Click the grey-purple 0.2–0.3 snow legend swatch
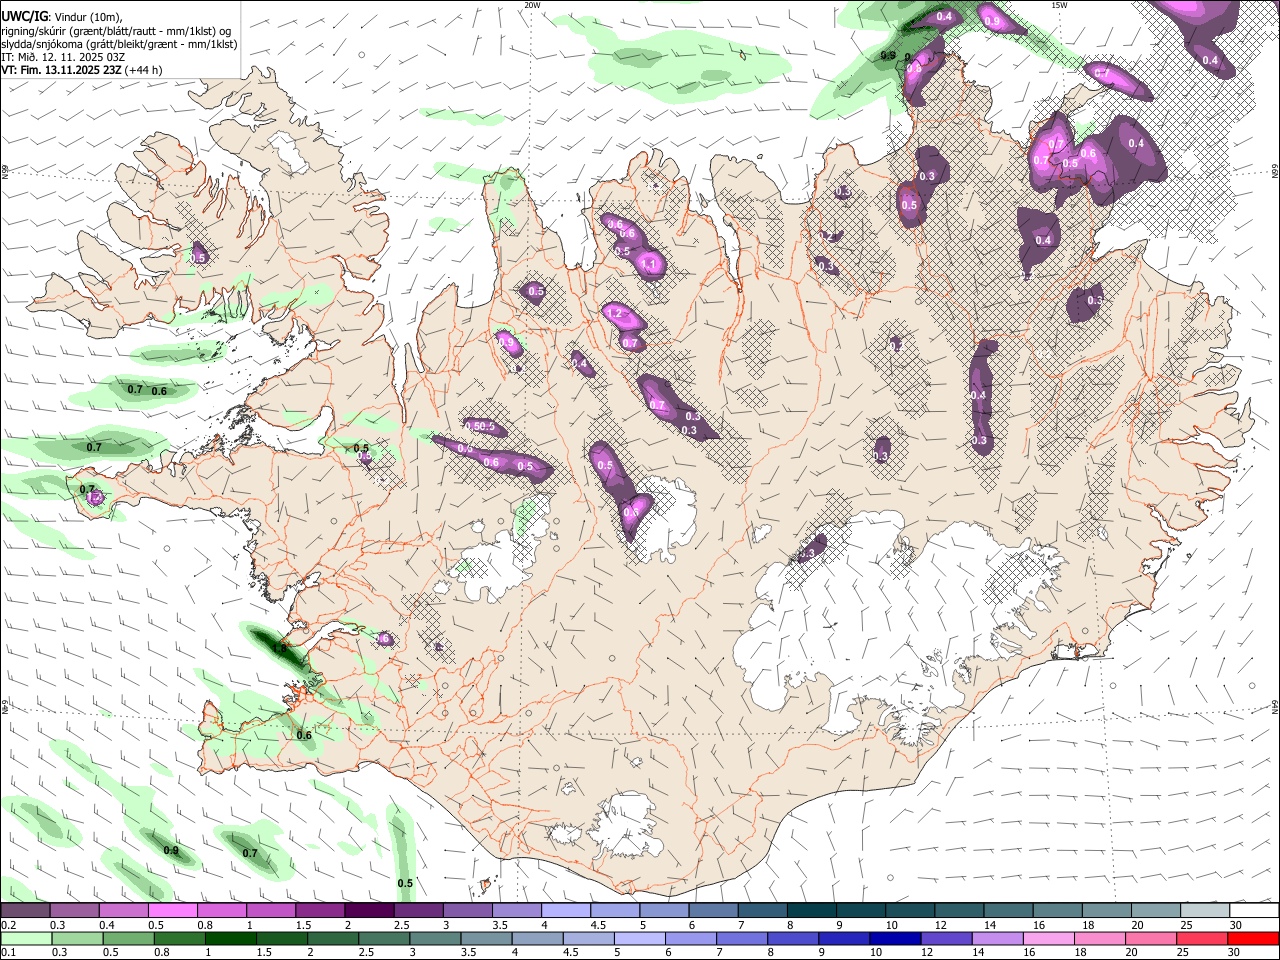The height and width of the screenshot is (960, 1280). 25,911
